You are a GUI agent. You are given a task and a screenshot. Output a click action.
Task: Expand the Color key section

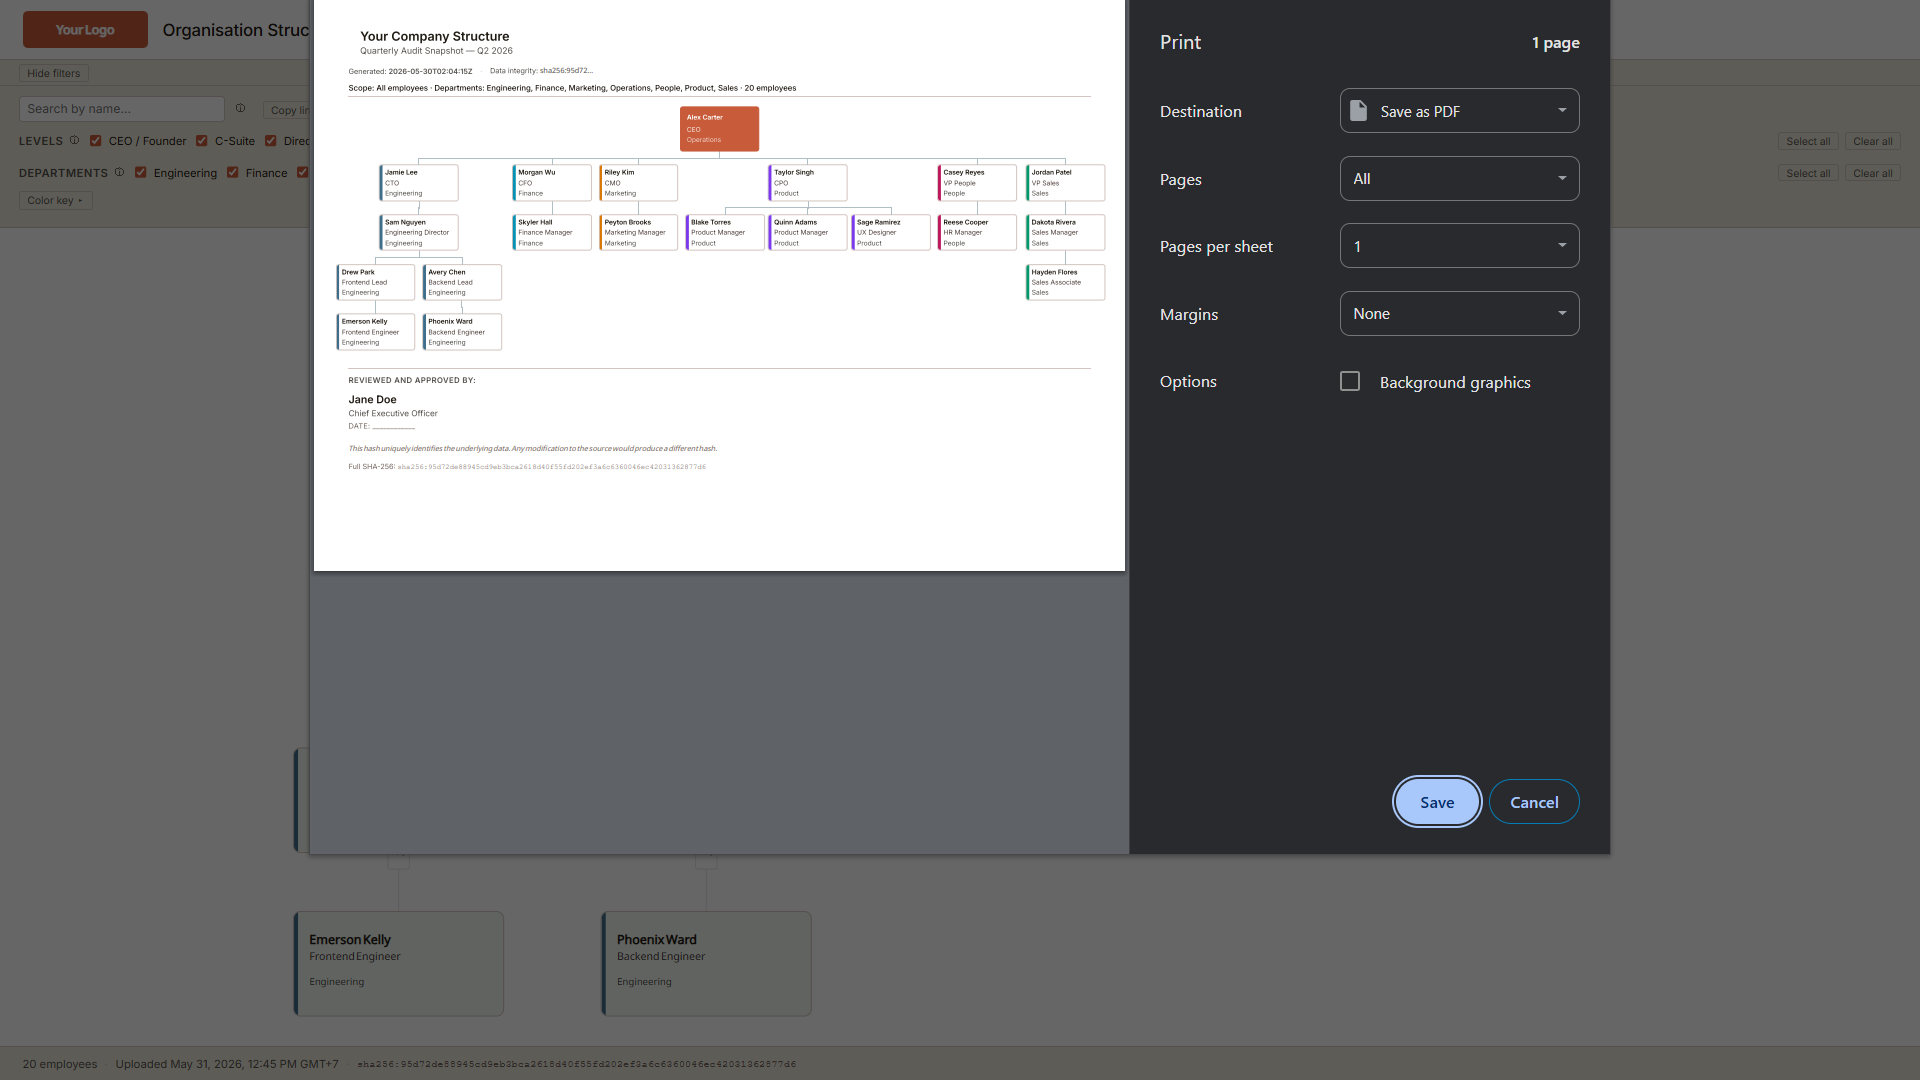(x=55, y=200)
